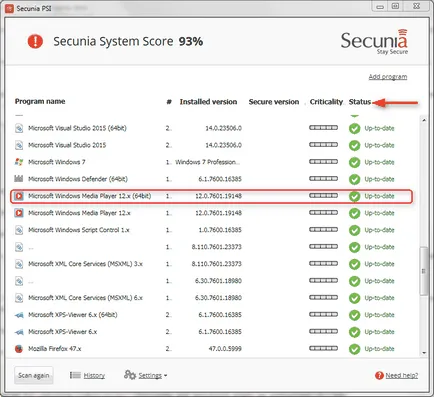Click the Windows Media Player 12.x (64bit) icon
This screenshot has width=434, height=397.
[19, 196]
